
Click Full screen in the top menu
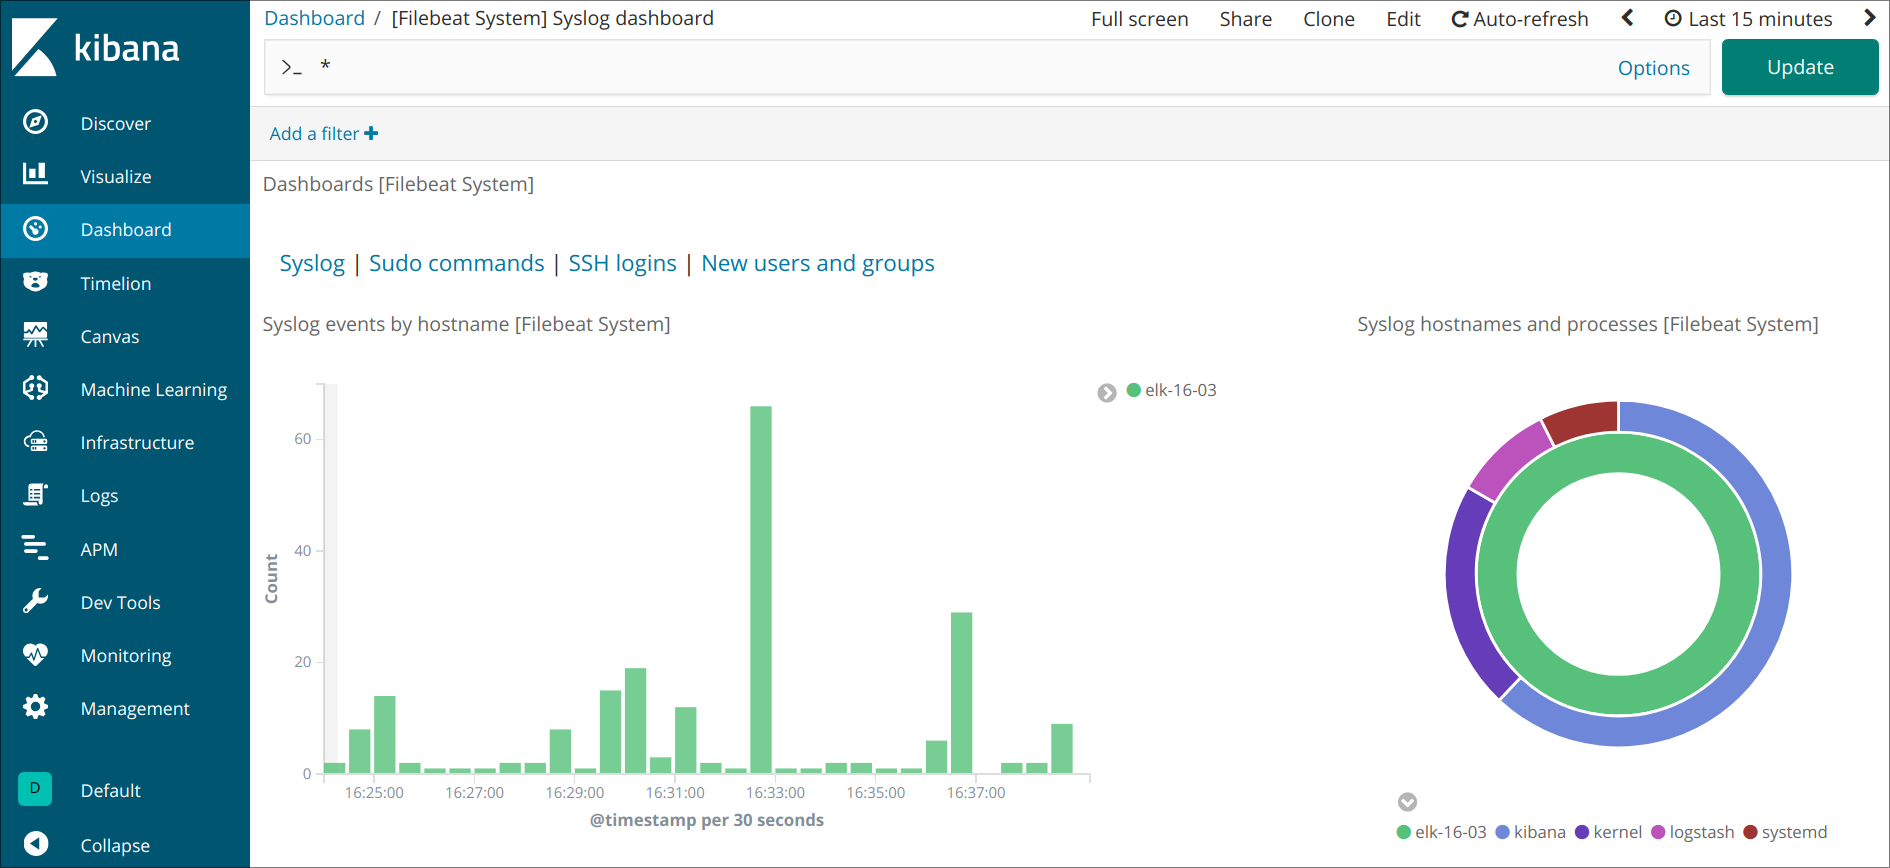coord(1139,19)
